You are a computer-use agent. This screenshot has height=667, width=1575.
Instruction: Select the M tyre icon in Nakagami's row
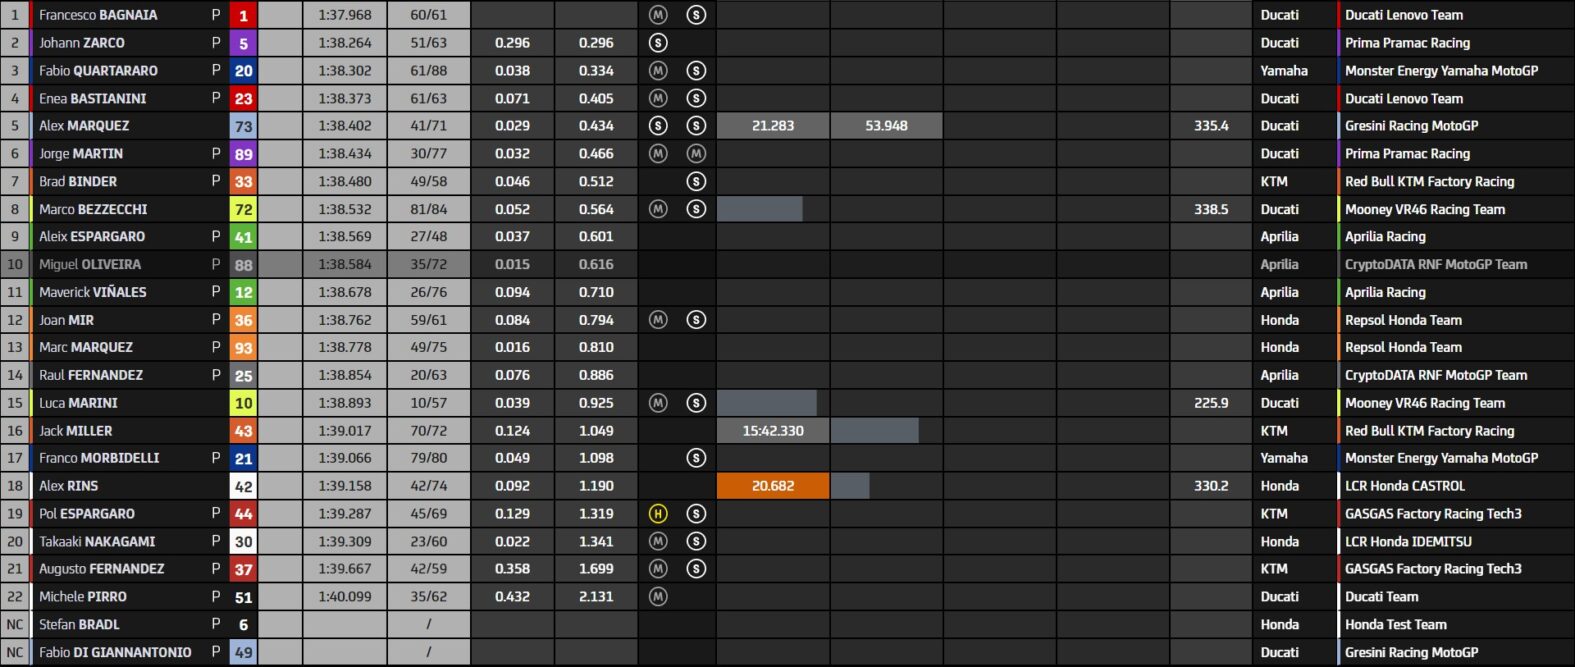pyautogui.click(x=658, y=541)
